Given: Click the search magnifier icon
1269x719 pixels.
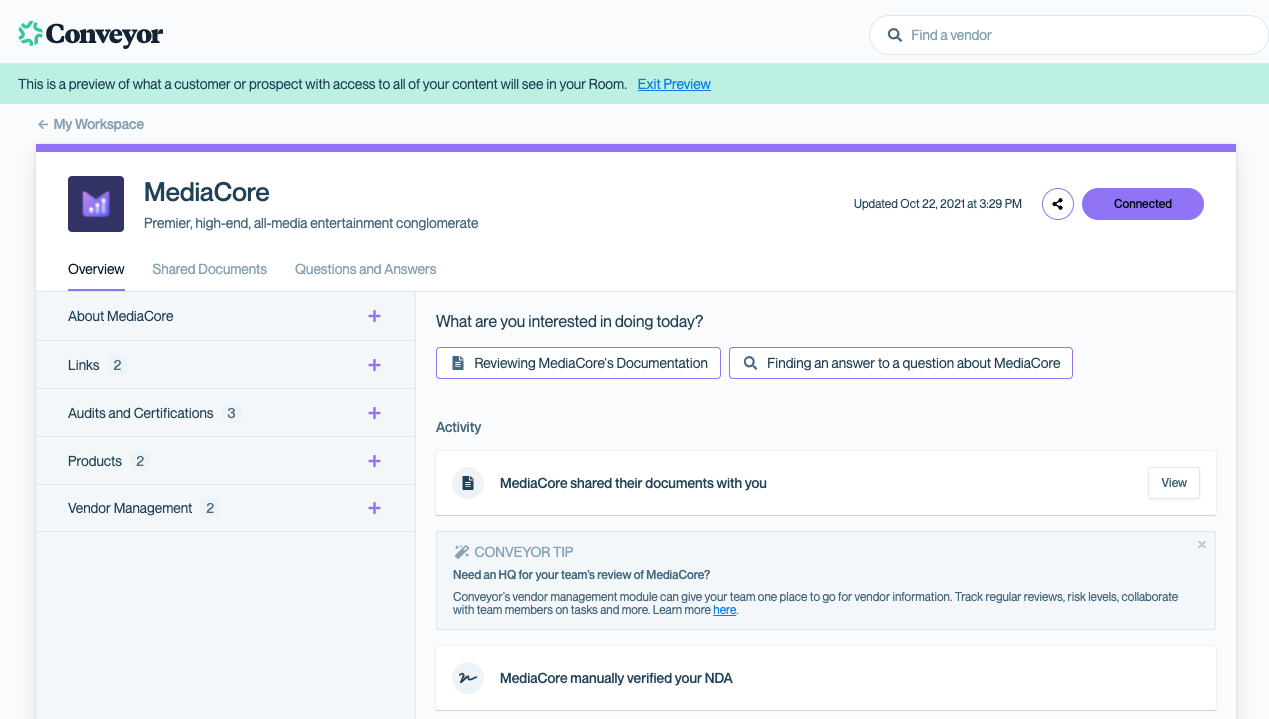Looking at the screenshot, I should (x=895, y=35).
